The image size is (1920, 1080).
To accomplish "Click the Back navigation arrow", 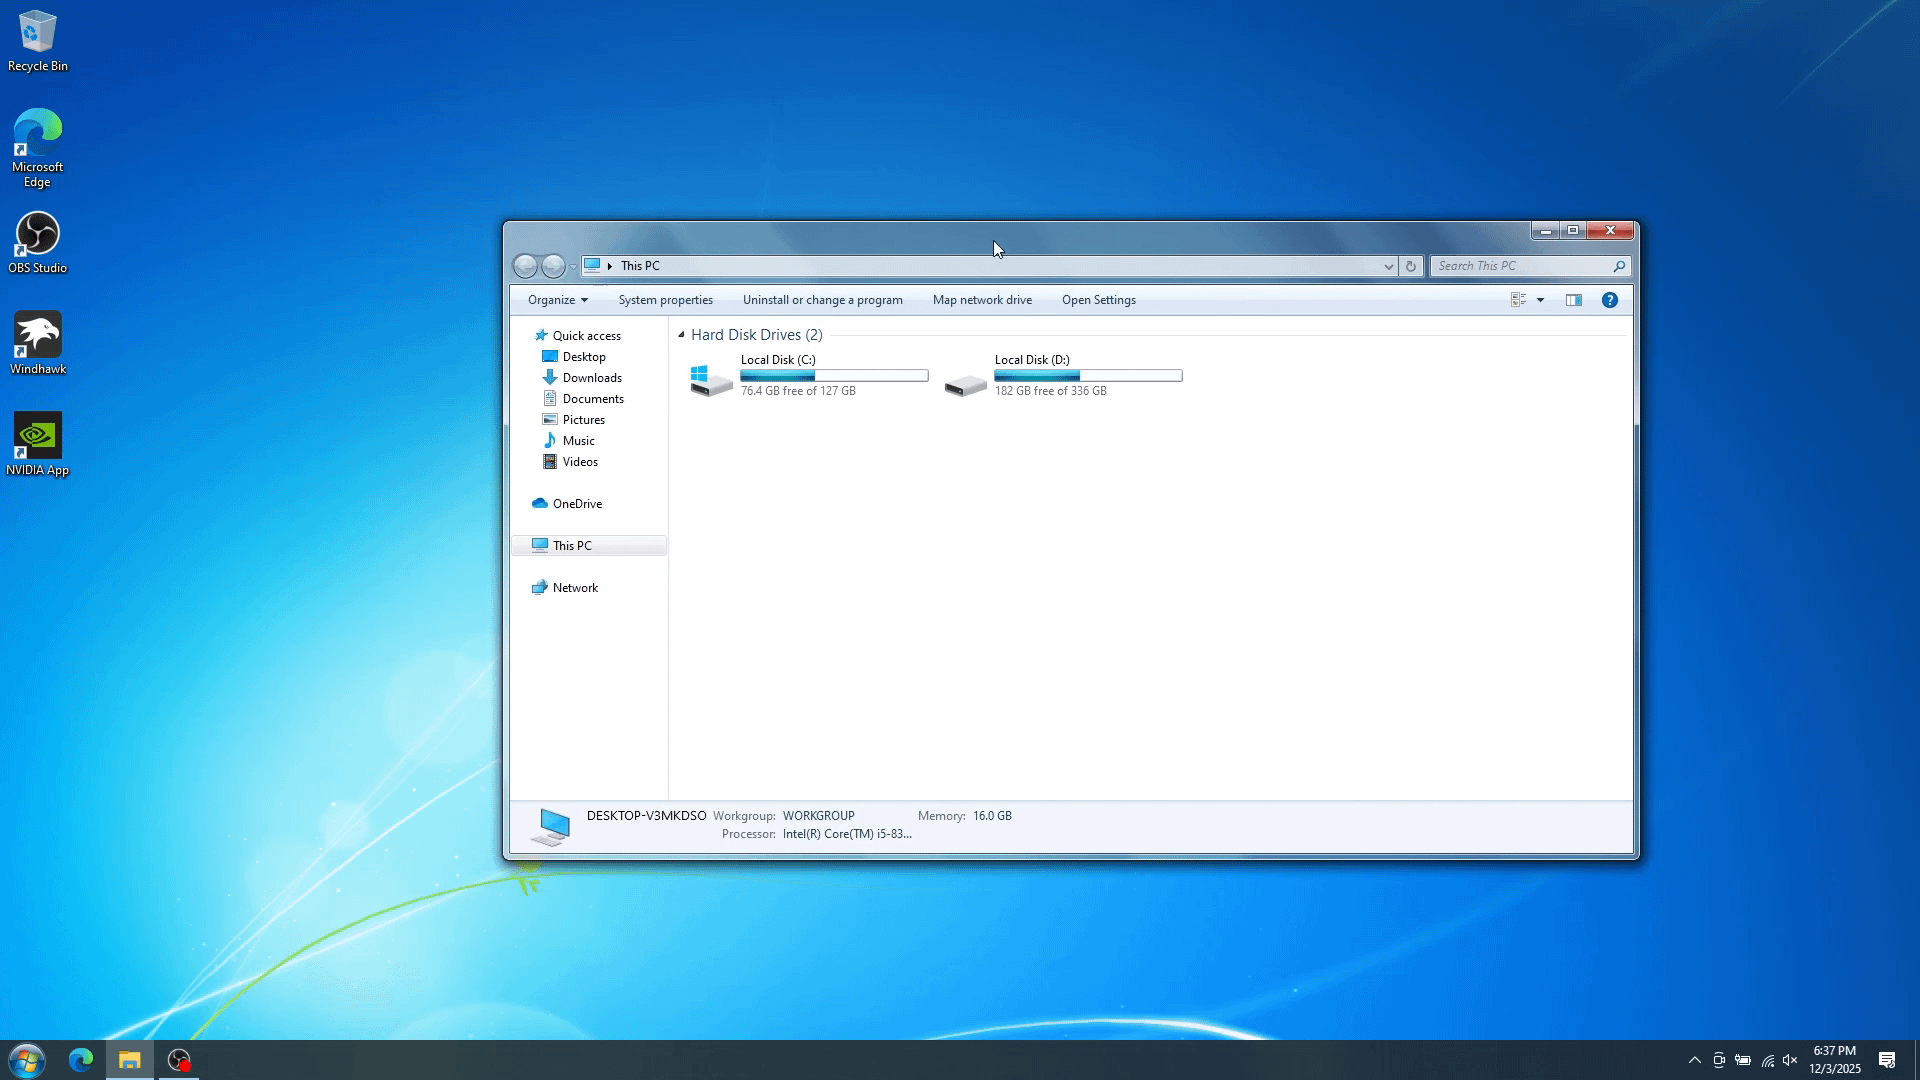I will tap(525, 266).
